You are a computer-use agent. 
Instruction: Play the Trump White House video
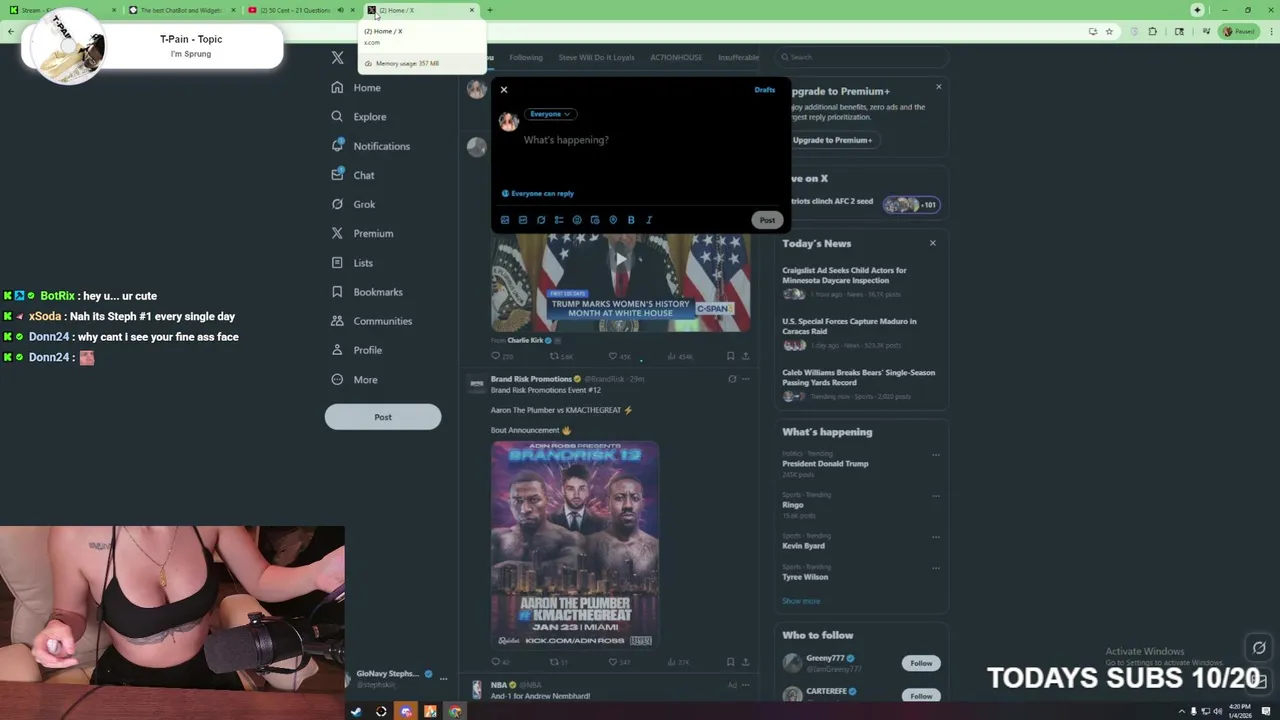coord(620,259)
